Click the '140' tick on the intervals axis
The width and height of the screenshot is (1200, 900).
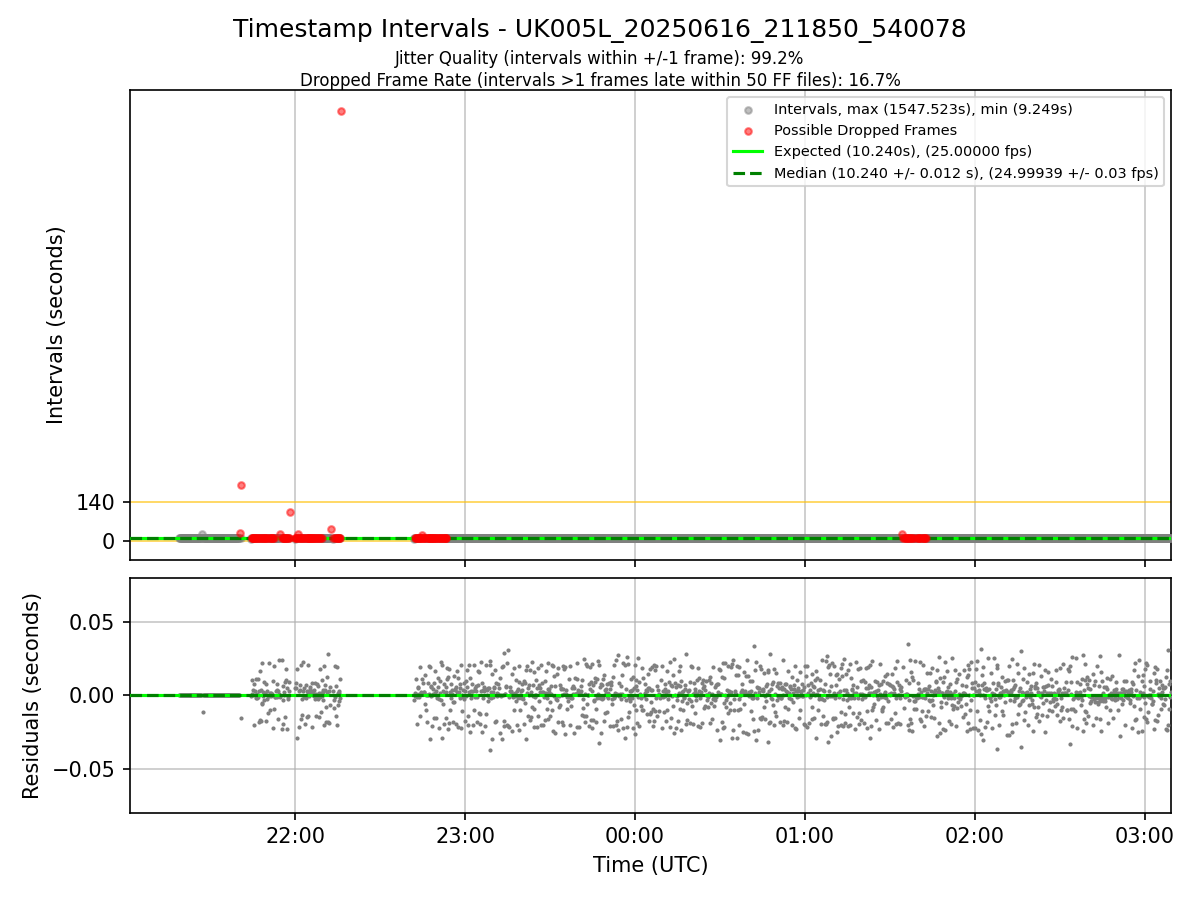coord(95,503)
